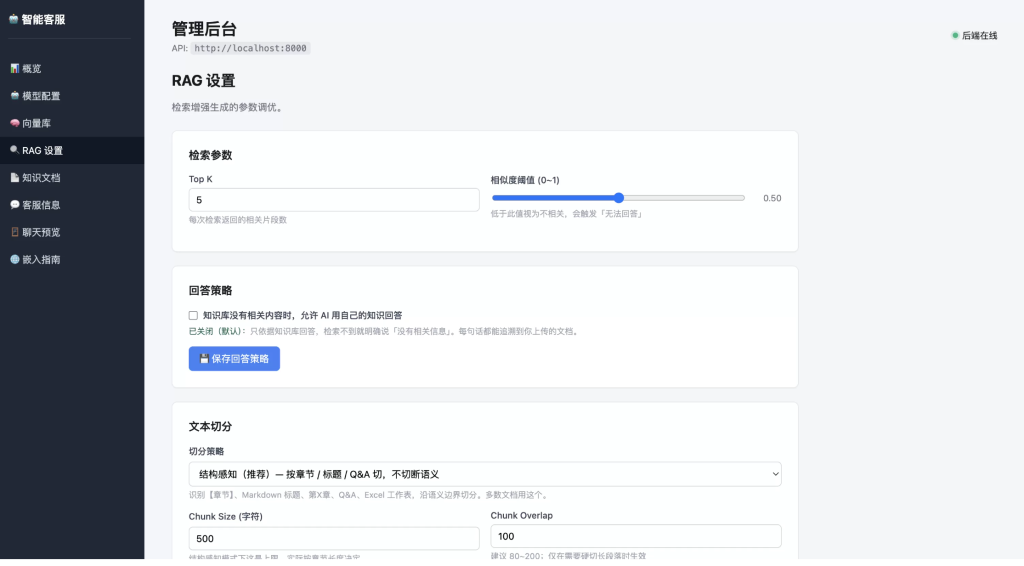Click the speech bubble icon beside 客服信息
1024x566 pixels.
(x=14, y=204)
